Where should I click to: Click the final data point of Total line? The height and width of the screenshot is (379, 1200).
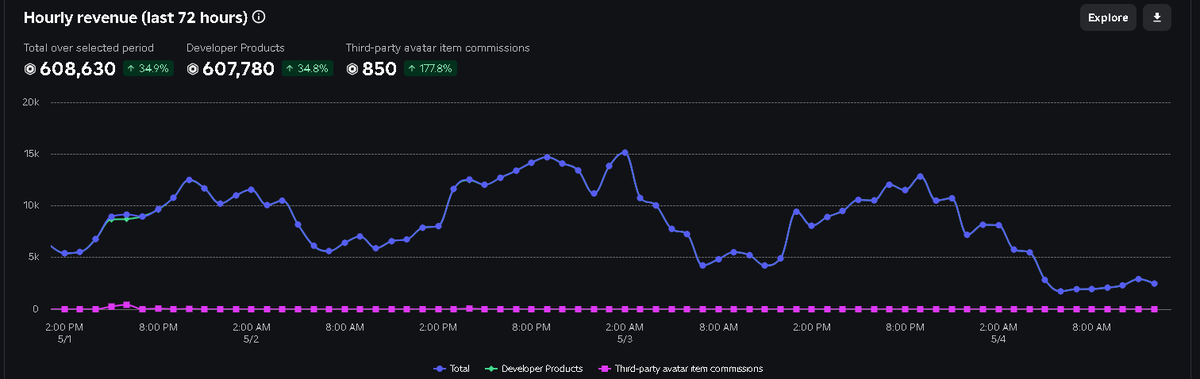pyautogui.click(x=1154, y=284)
